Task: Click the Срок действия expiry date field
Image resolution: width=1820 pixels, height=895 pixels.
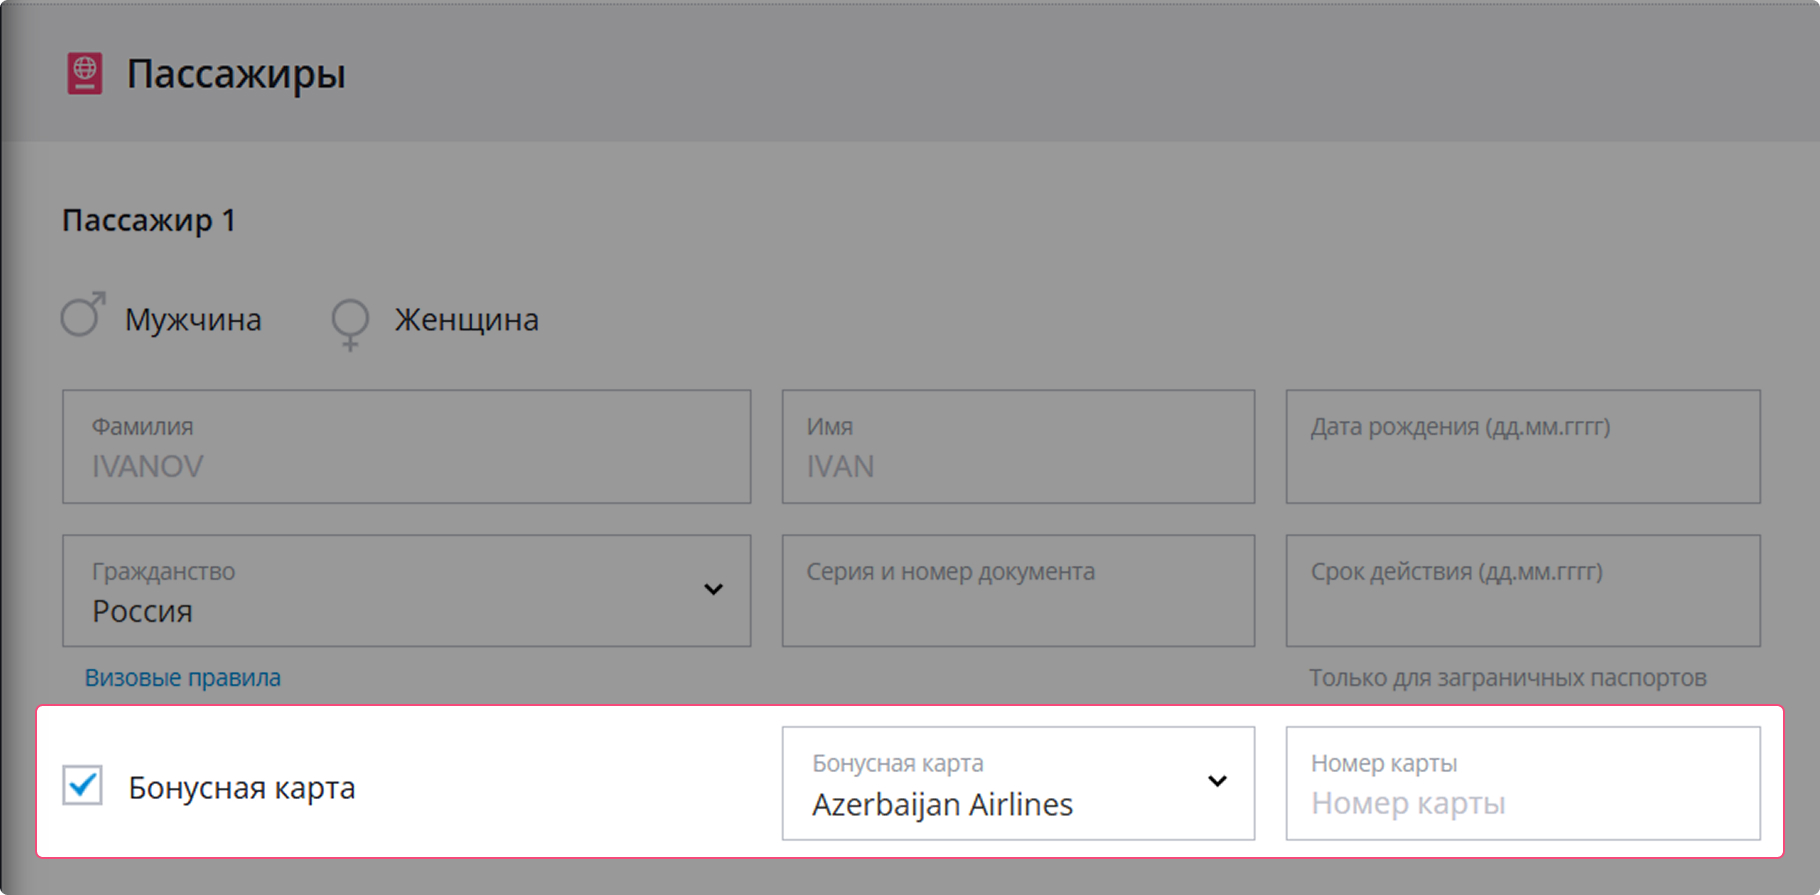Action: 1522,591
